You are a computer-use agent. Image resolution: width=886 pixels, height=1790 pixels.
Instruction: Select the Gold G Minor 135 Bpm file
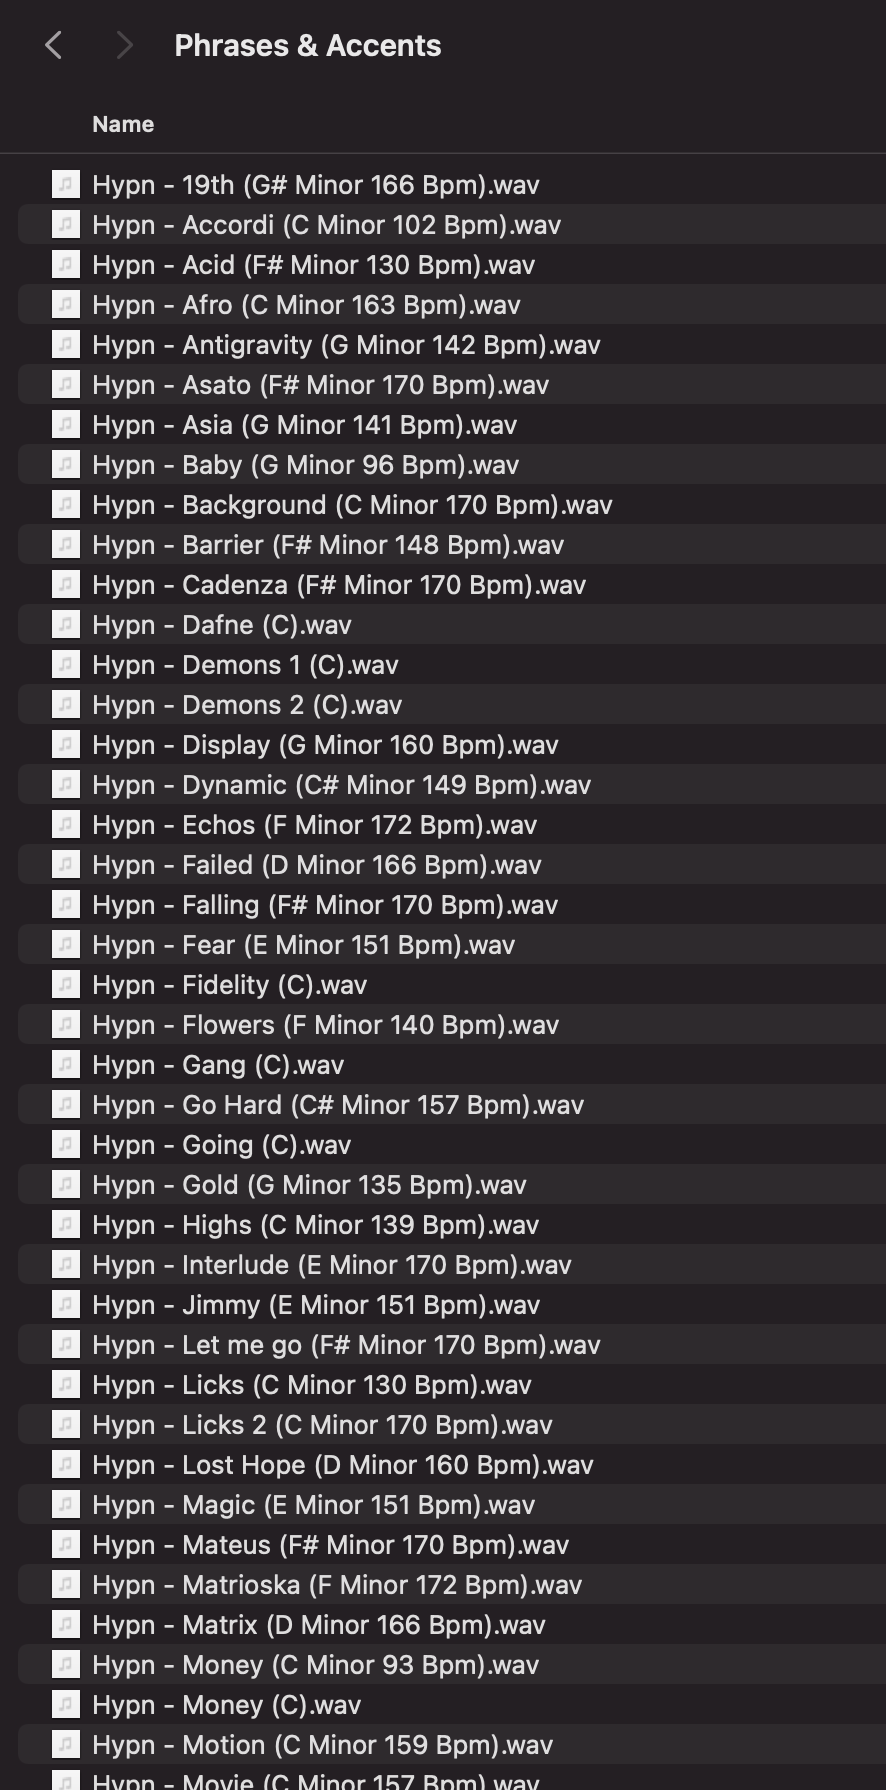coord(309,1185)
